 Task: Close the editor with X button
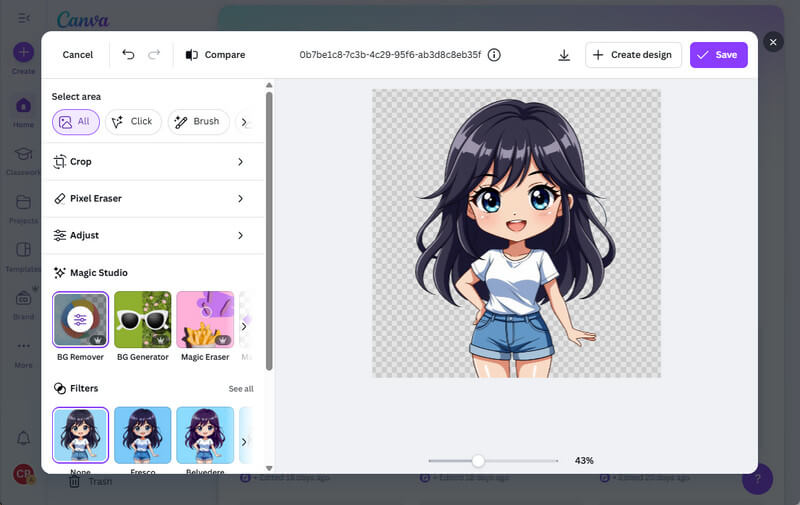(x=773, y=42)
